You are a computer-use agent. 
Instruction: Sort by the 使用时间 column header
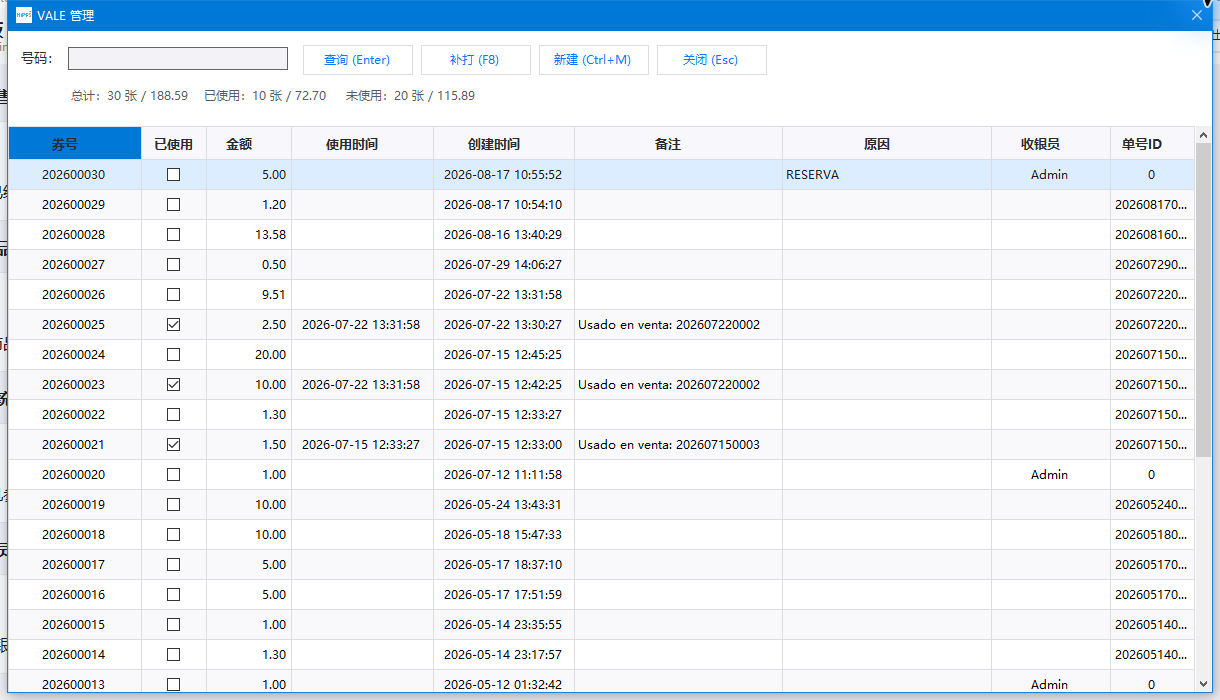coord(362,144)
